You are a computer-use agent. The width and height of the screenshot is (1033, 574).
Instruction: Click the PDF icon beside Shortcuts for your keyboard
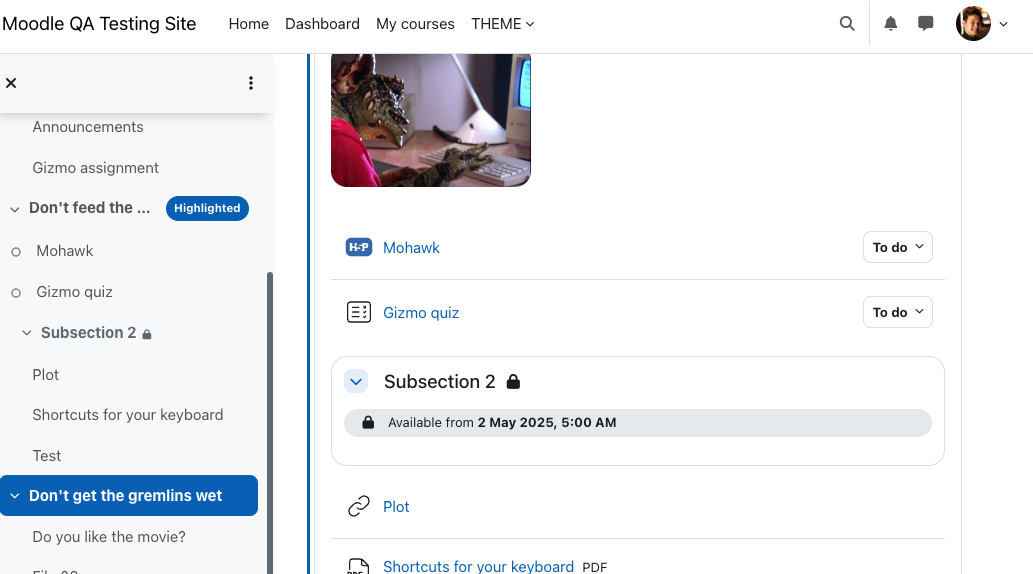pos(359,565)
